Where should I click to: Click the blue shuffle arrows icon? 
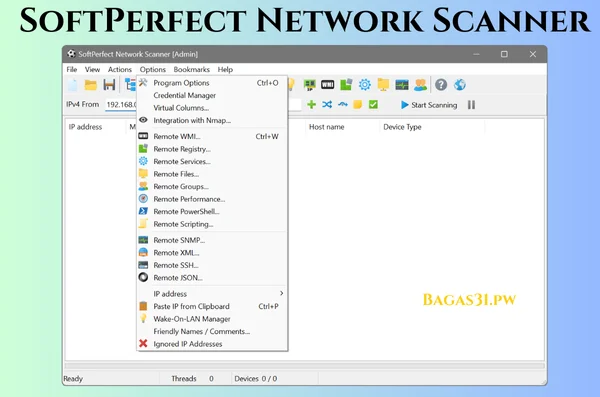327,105
